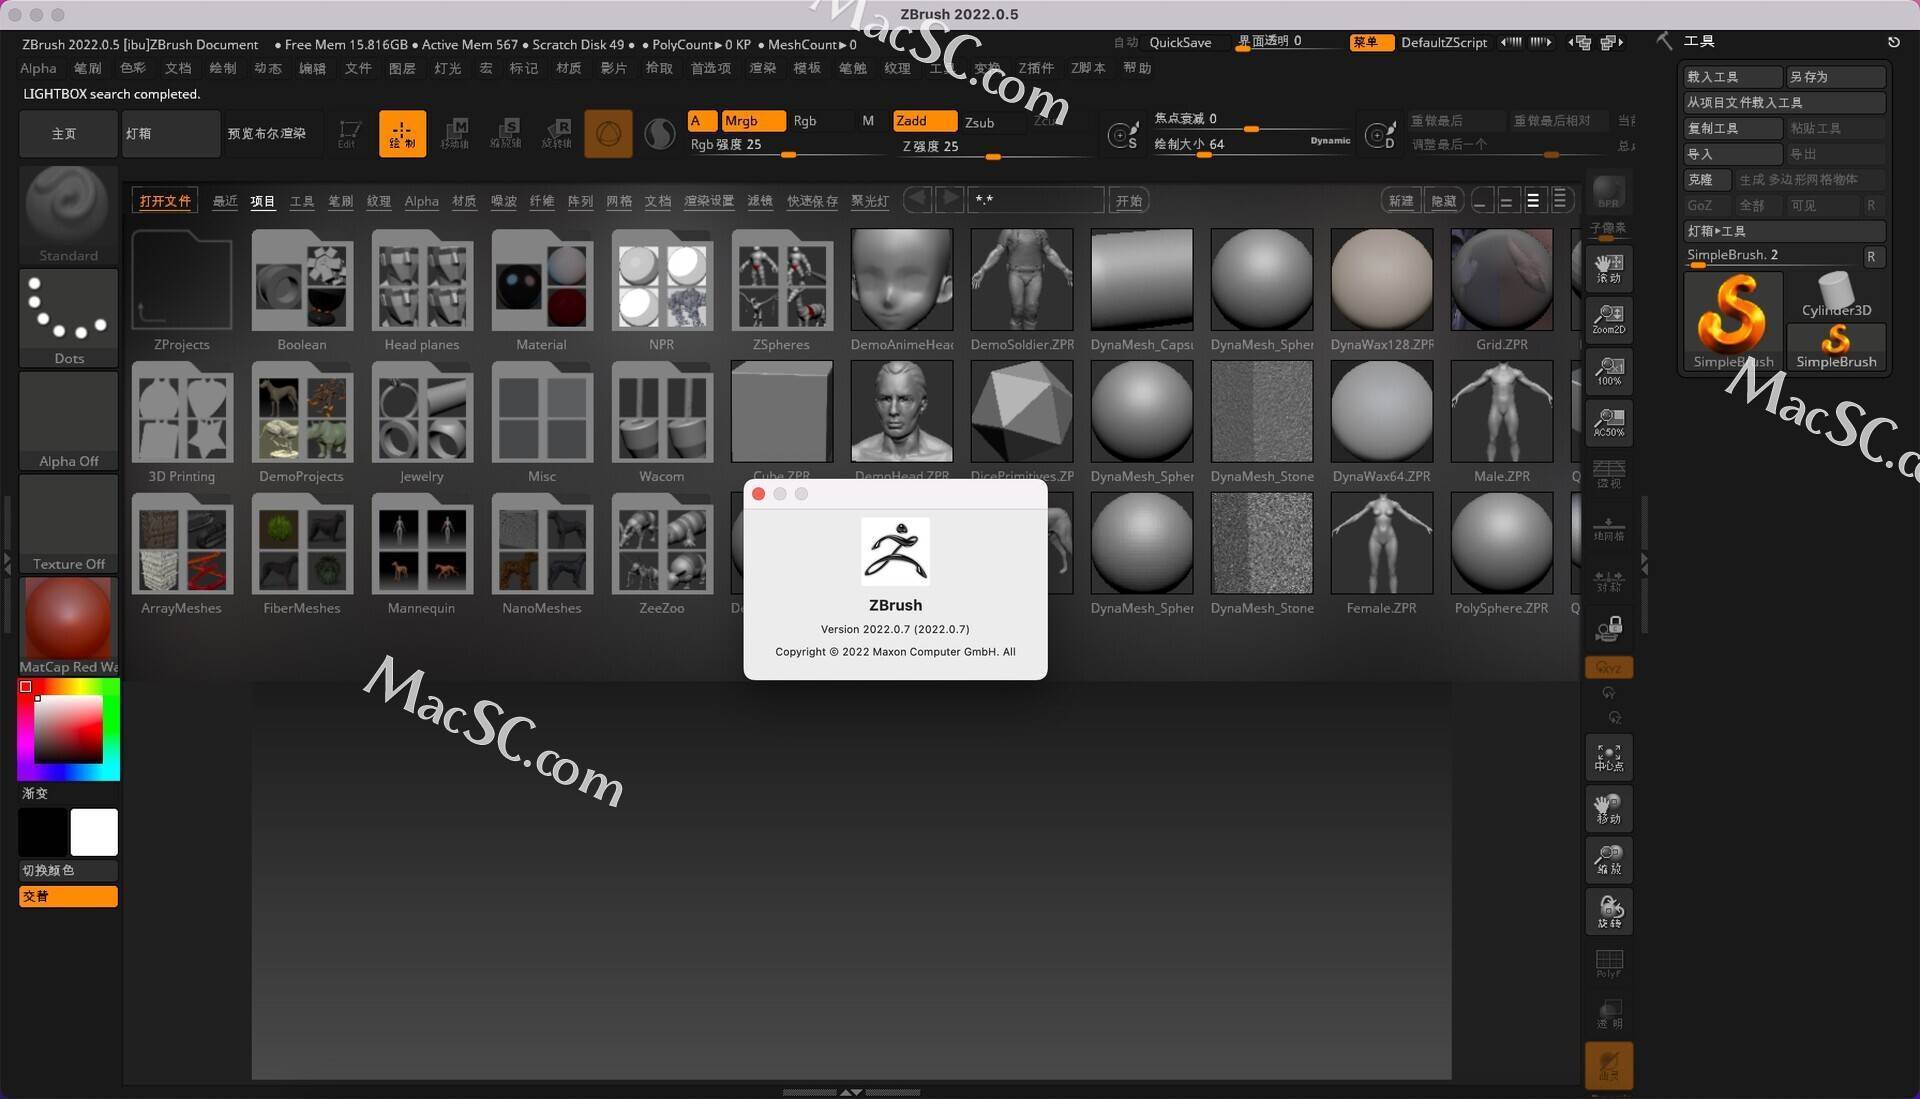Viewport: 1920px width, 1099px height.
Task: Click the lightbox search field
Action: click(1036, 200)
